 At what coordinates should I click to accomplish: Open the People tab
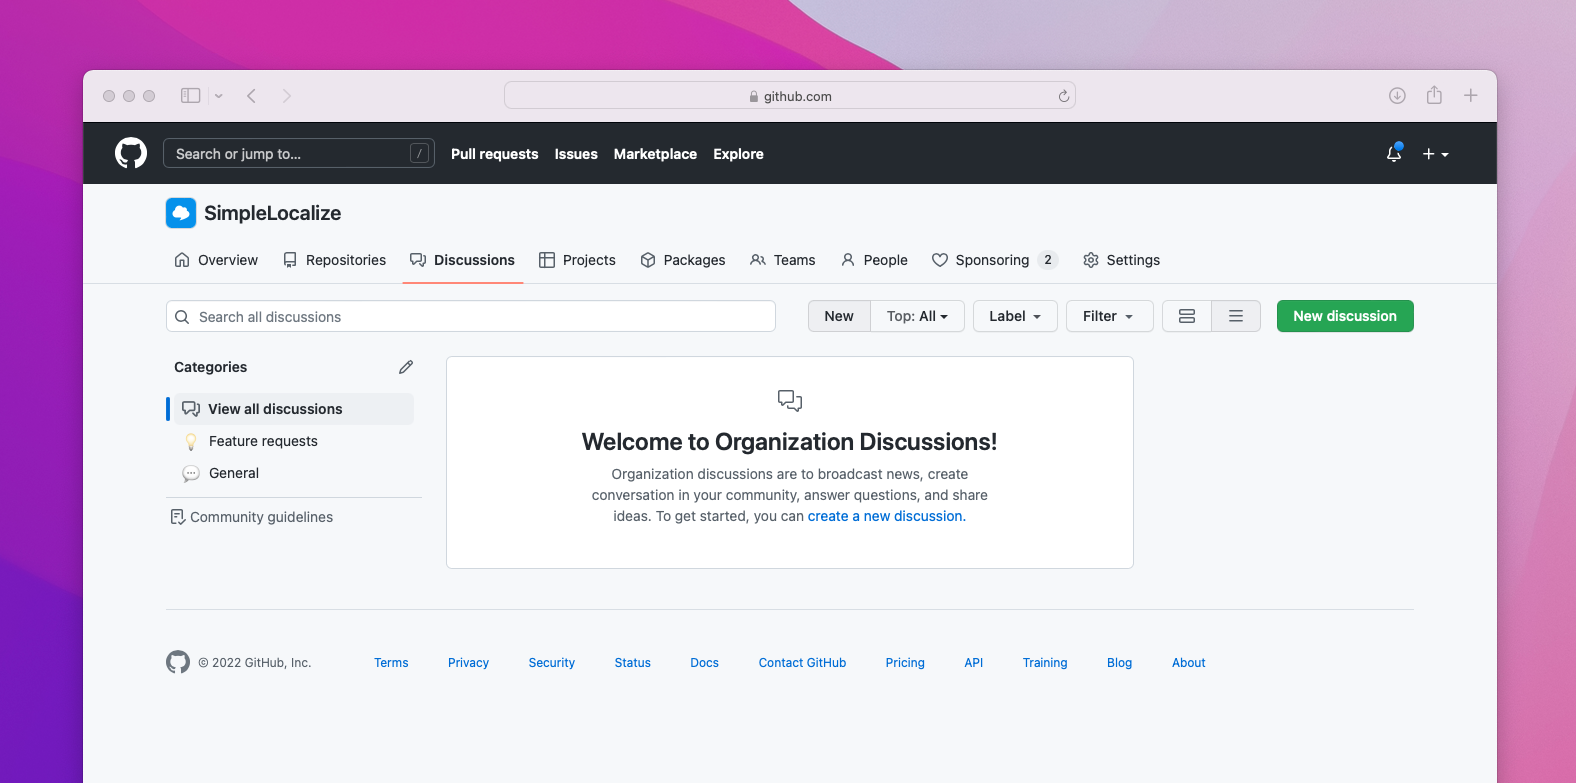874,260
